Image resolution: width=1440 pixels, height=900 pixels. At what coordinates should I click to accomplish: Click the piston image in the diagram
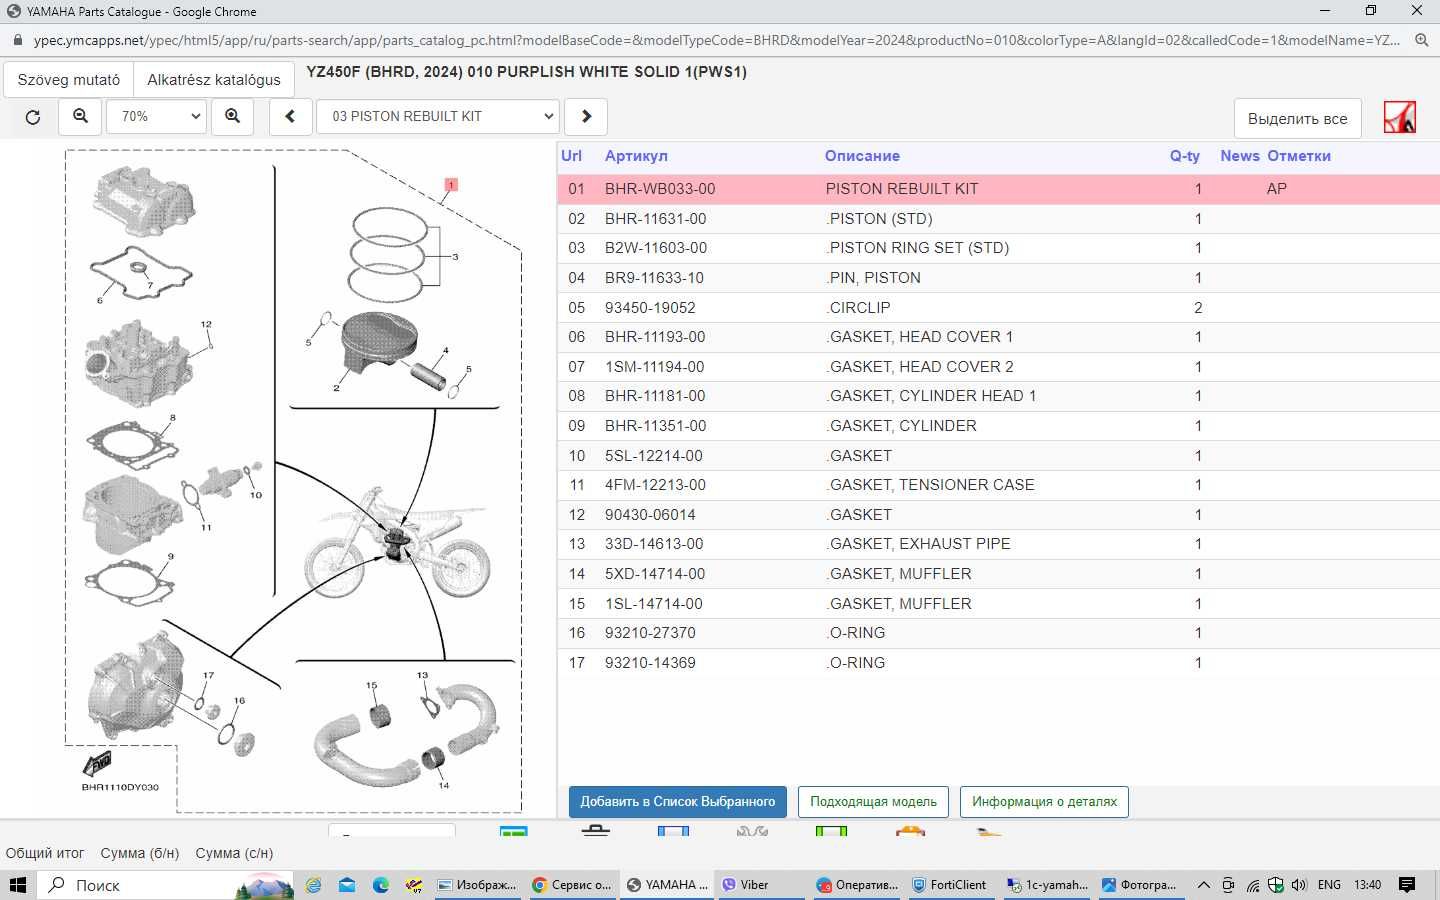(378, 344)
